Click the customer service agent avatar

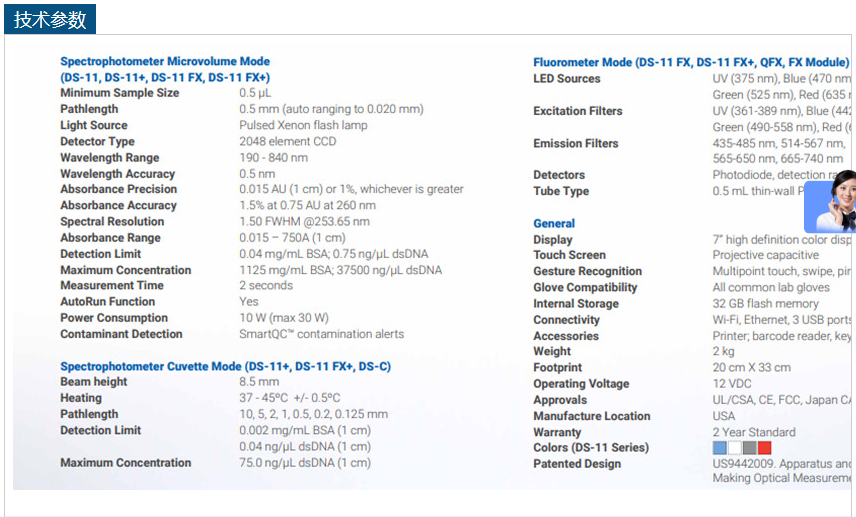pos(832,203)
